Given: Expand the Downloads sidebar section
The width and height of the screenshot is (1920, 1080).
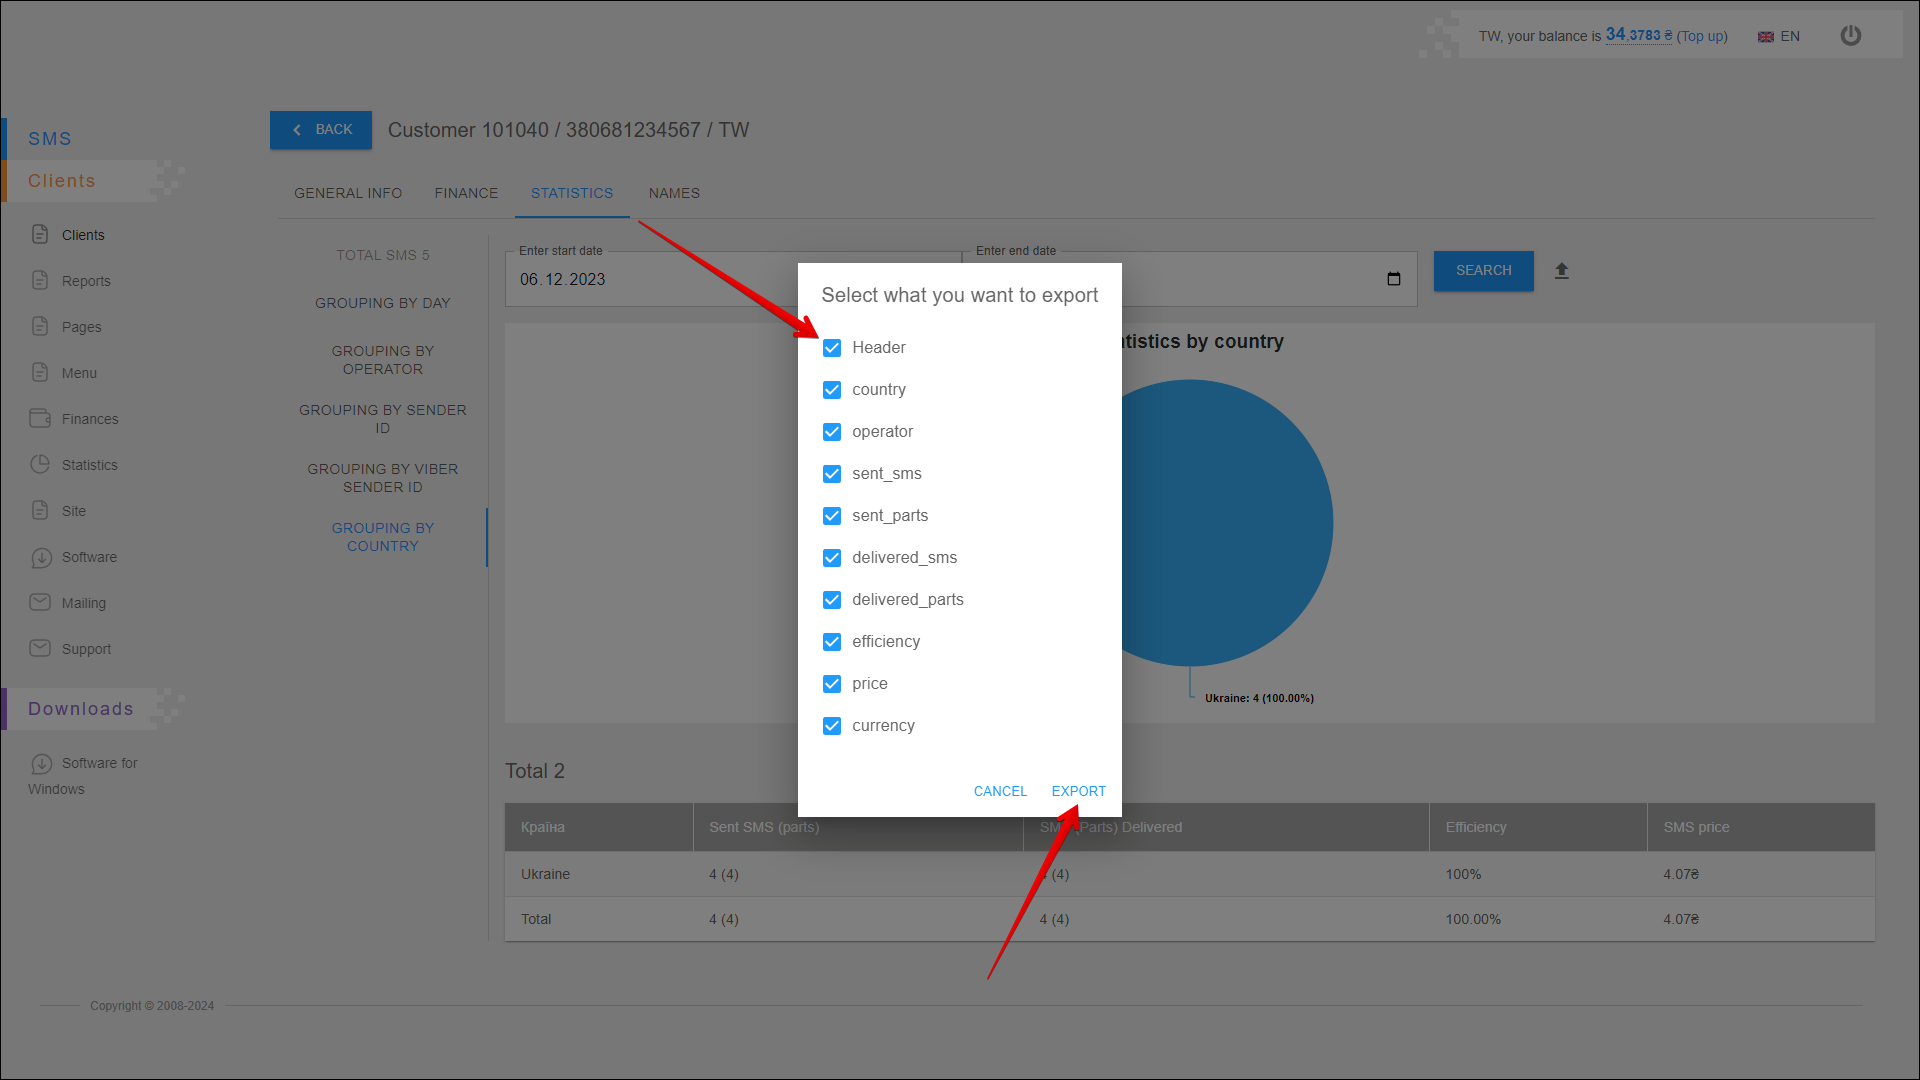Looking at the screenshot, I should [80, 709].
